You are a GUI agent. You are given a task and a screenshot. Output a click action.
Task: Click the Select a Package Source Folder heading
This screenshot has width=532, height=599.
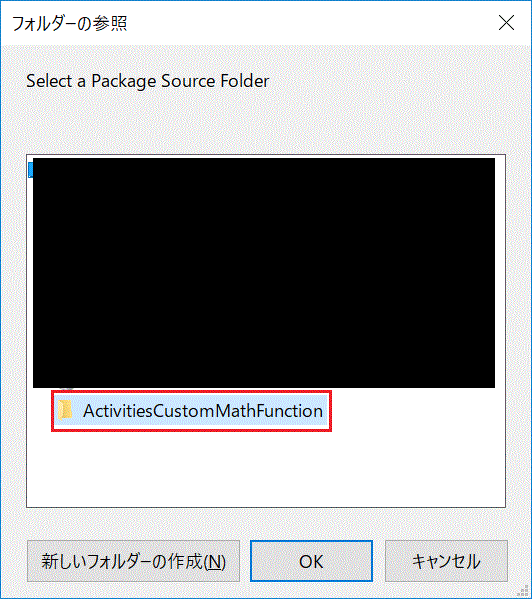pos(147,81)
